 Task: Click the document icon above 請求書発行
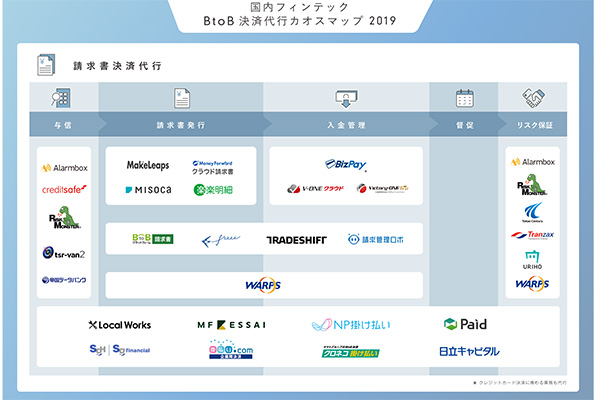pos(181,98)
